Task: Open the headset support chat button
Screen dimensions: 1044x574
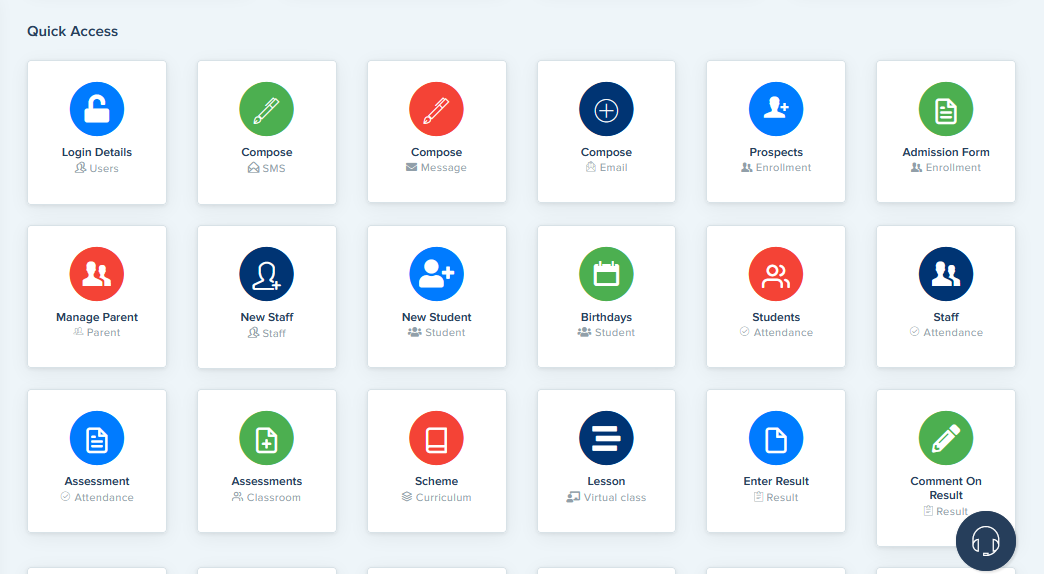Action: [x=985, y=541]
